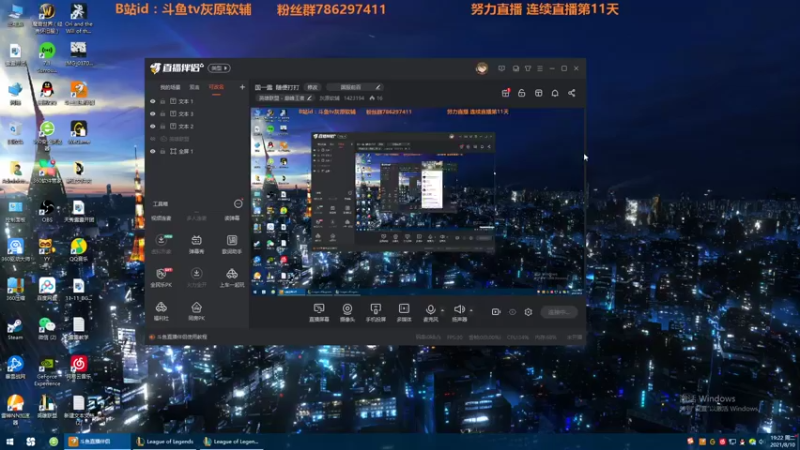Open the download tool with NEW badge
Screen dimensions: 800x450
(161, 244)
